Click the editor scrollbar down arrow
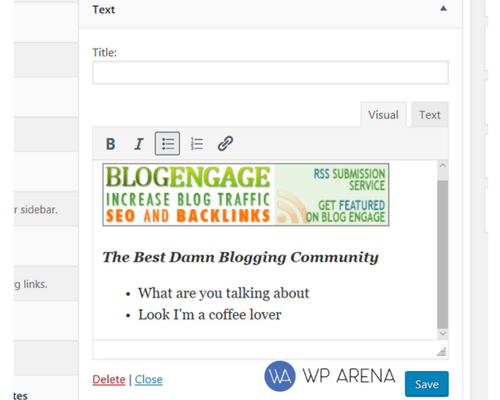 (443, 334)
